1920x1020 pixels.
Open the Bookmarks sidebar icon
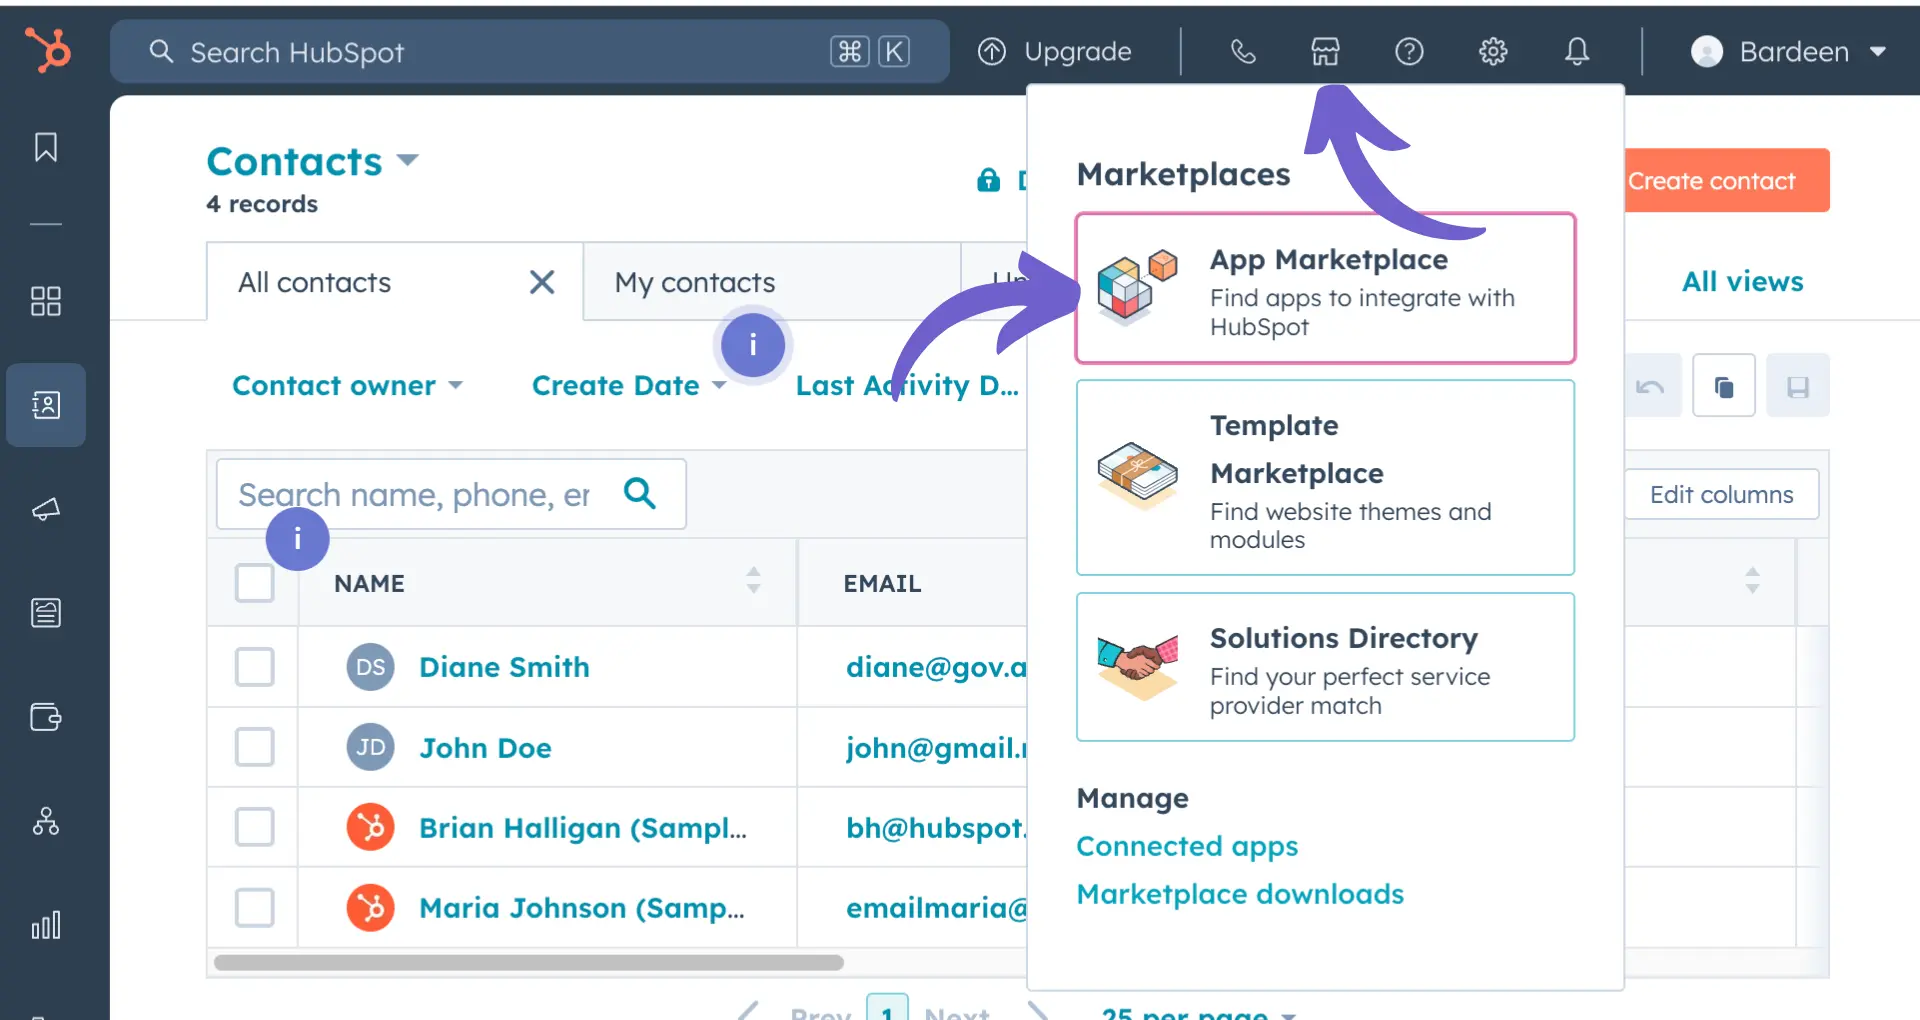click(x=46, y=147)
